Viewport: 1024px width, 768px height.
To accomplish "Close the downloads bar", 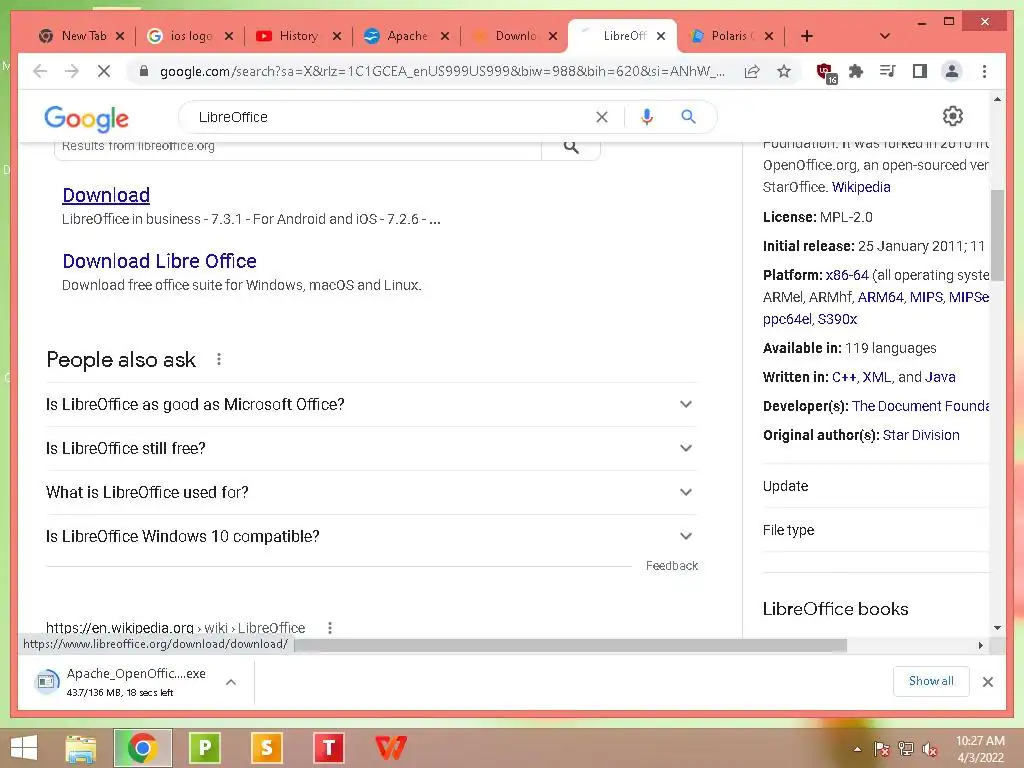I will [987, 682].
